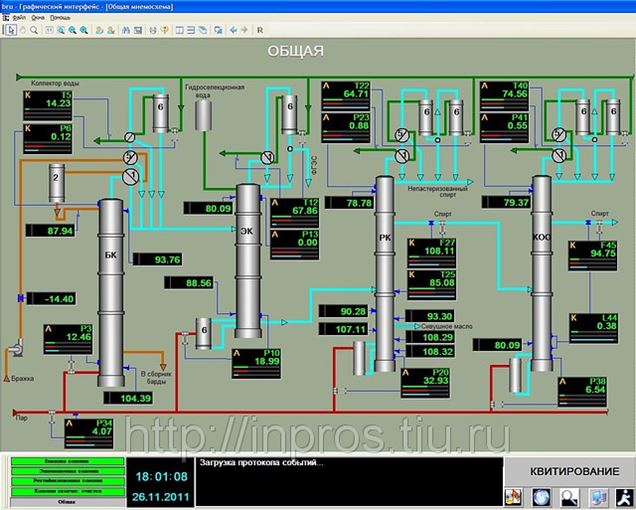Go back using the left arrow icon
636x510 pixels.
[233, 30]
